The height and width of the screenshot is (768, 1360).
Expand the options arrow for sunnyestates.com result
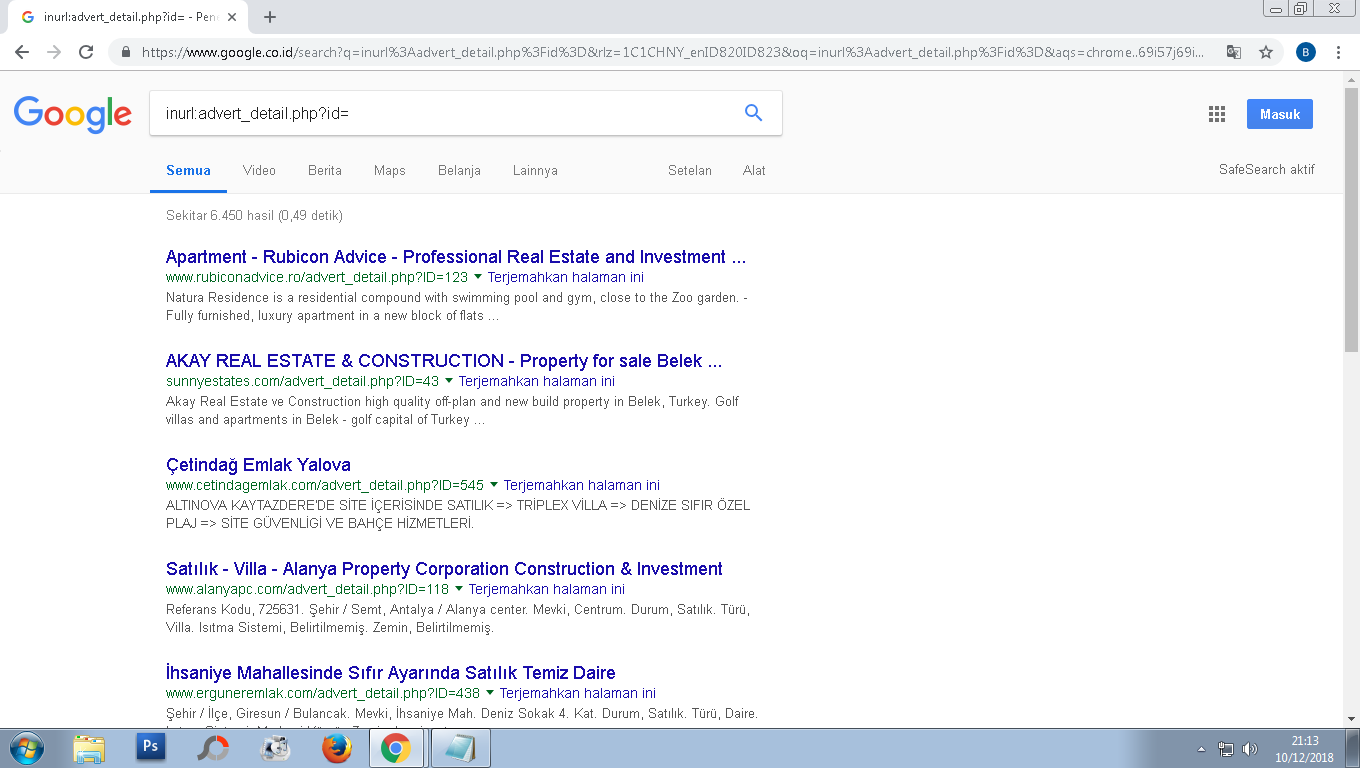click(x=449, y=381)
